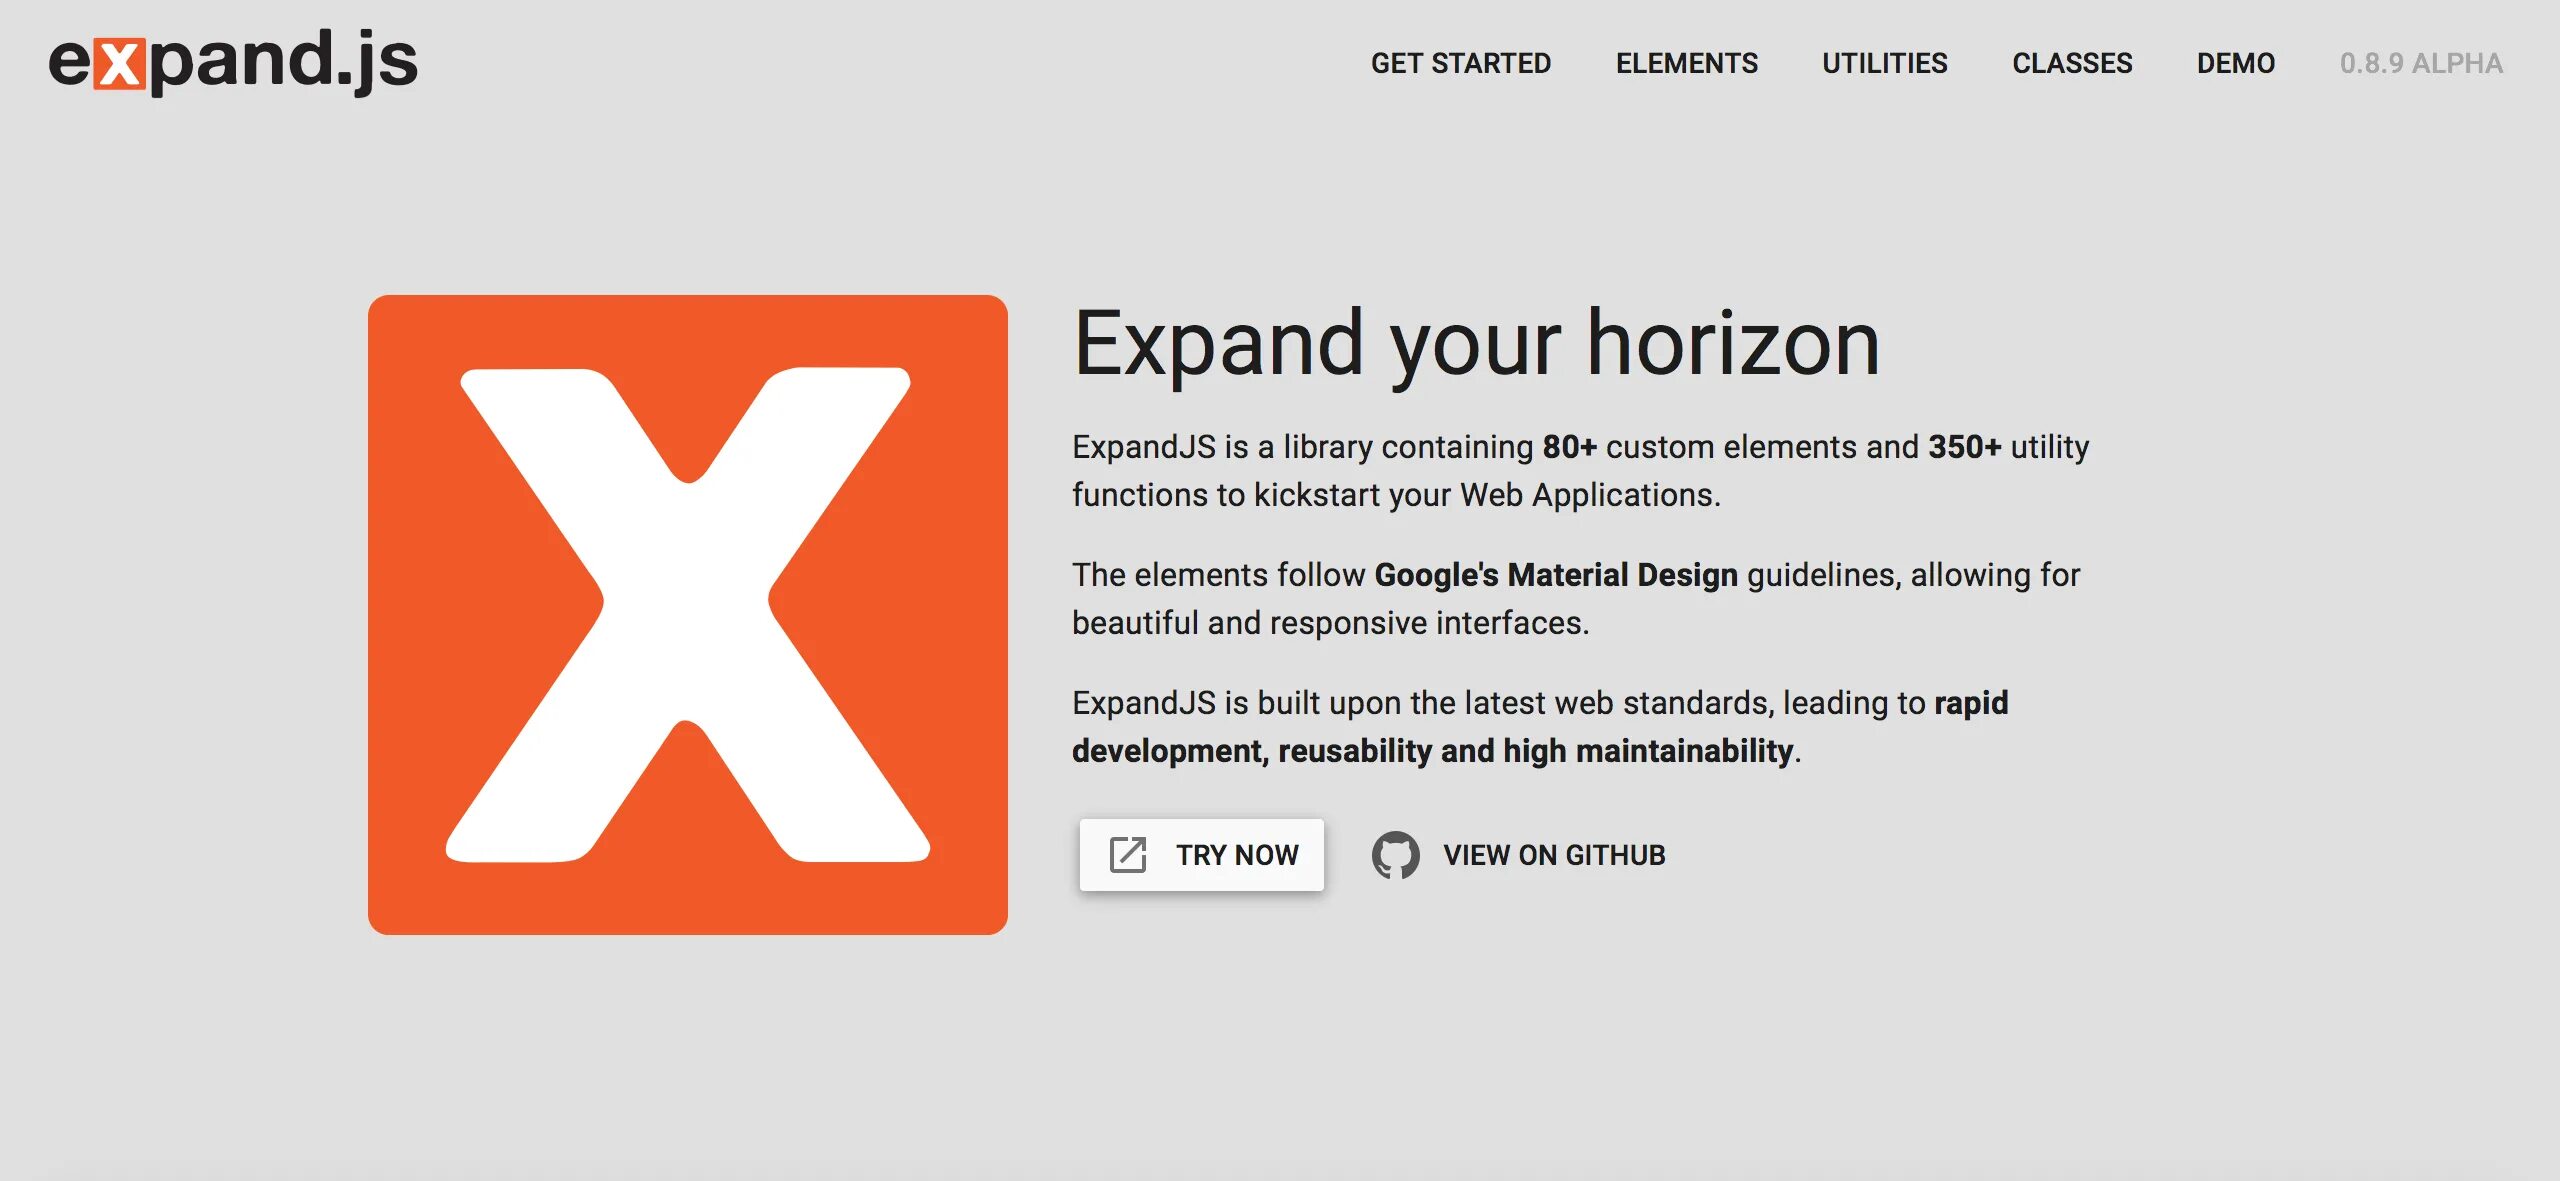The height and width of the screenshot is (1181, 2560).
Task: Click the 'Expand your horizon' heading
Action: pos(1476,343)
